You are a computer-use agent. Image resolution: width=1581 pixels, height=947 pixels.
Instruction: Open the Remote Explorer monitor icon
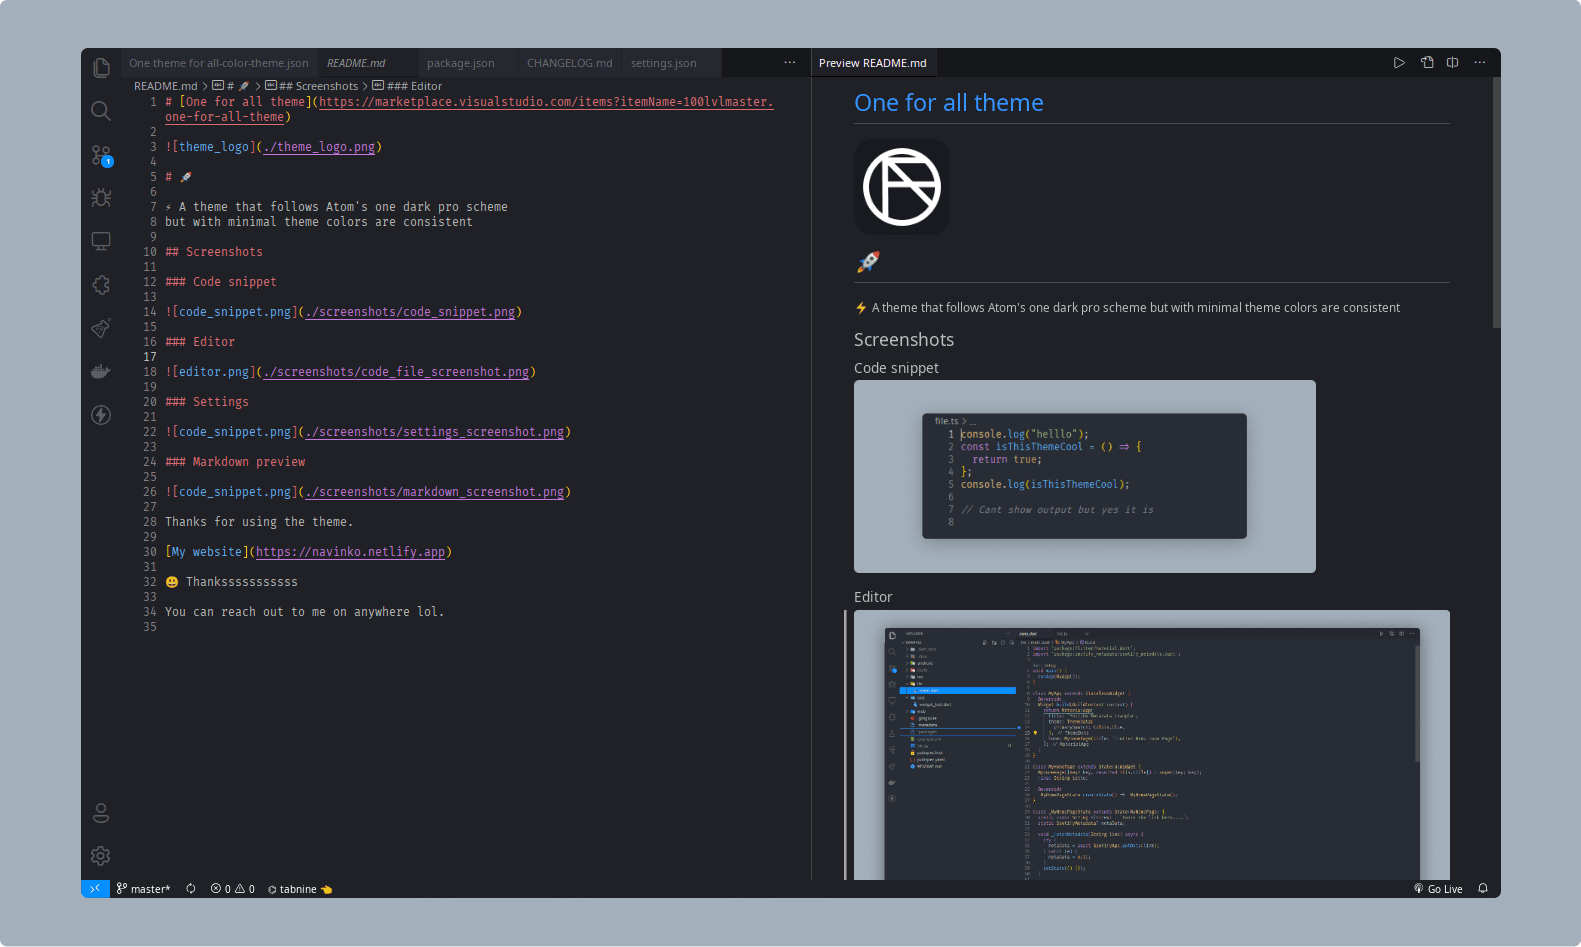(101, 241)
